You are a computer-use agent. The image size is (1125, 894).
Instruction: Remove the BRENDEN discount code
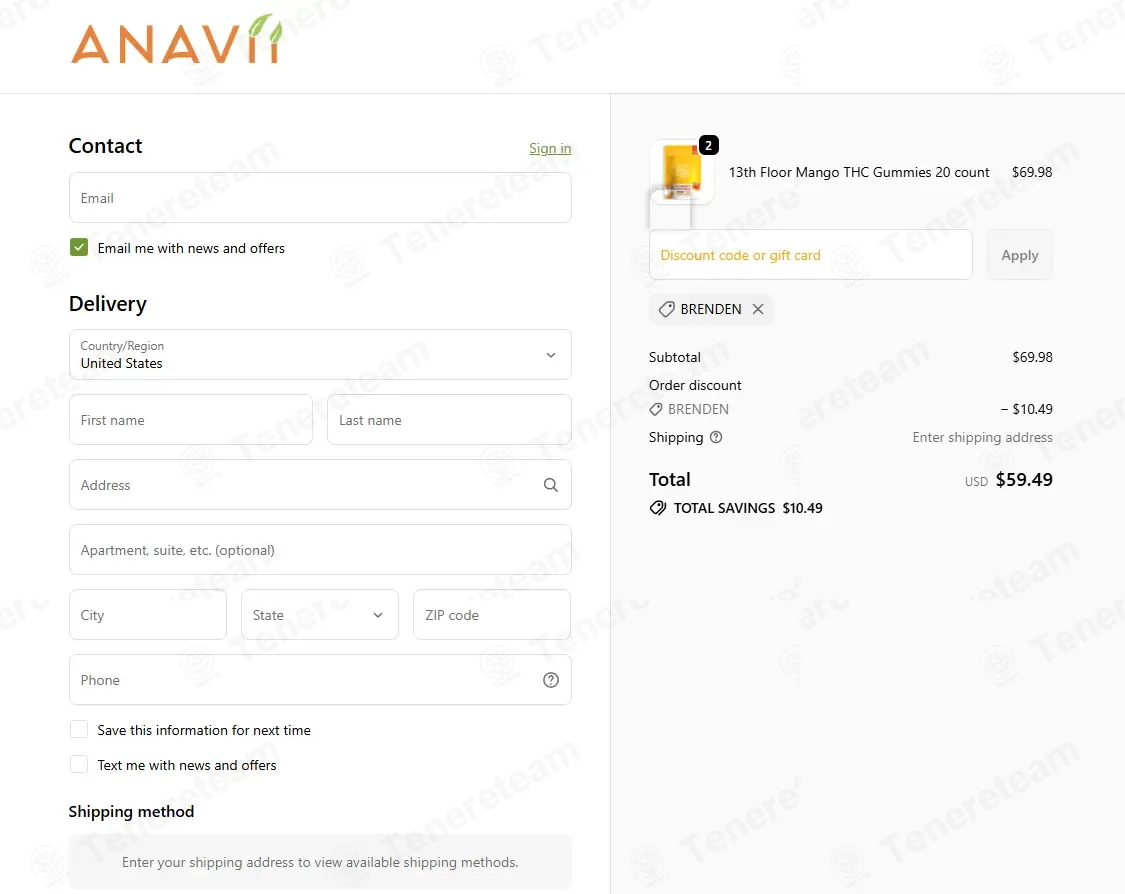point(758,309)
